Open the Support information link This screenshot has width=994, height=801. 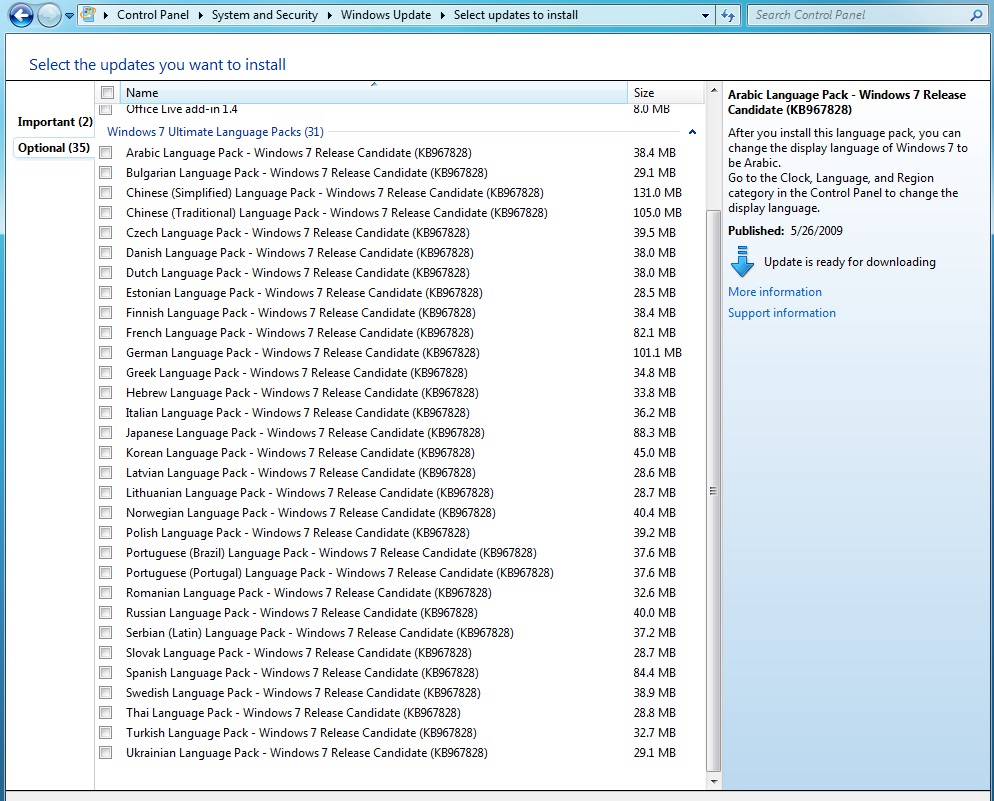[x=782, y=313]
